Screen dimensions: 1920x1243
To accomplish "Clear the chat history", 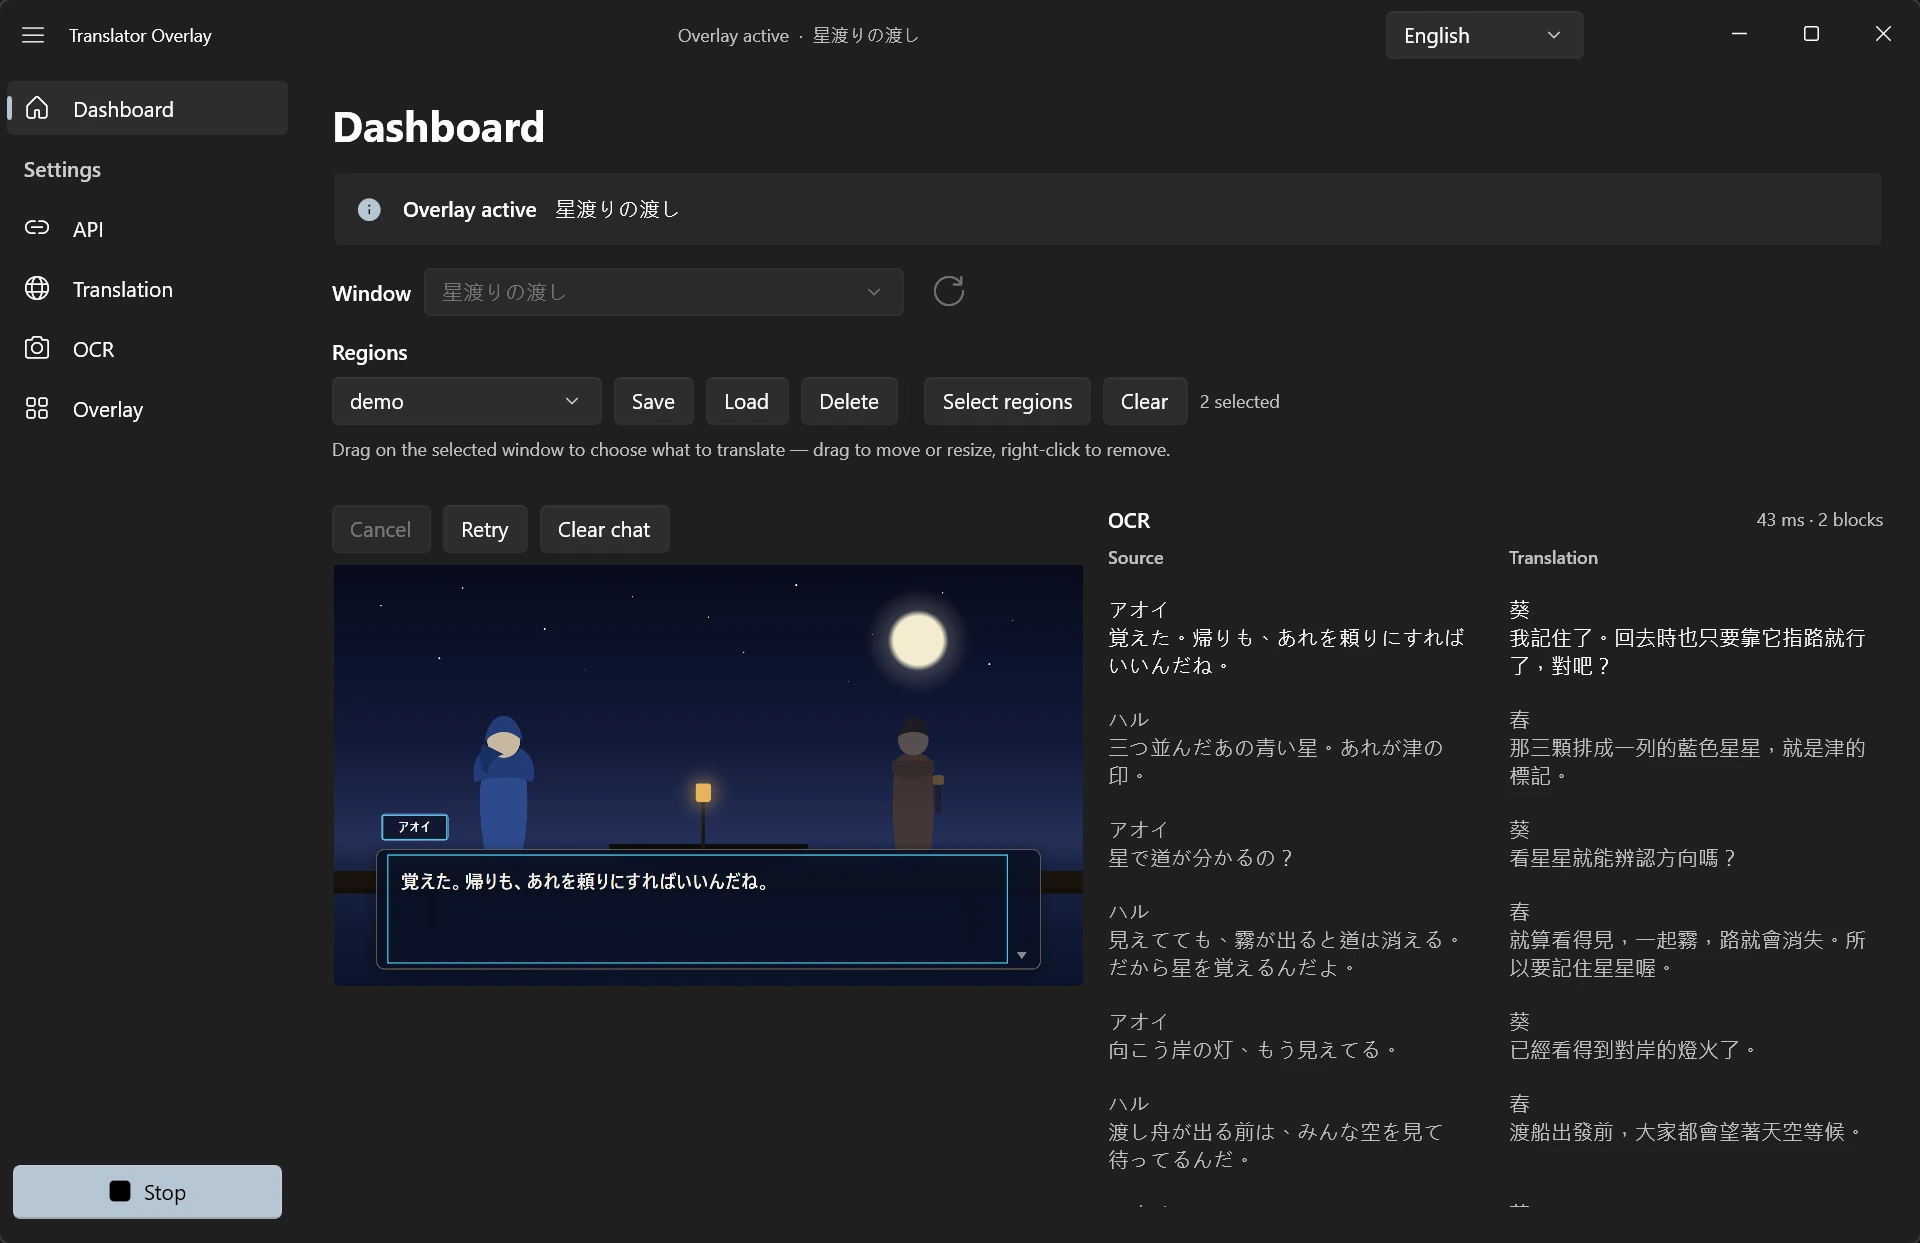I will point(604,529).
